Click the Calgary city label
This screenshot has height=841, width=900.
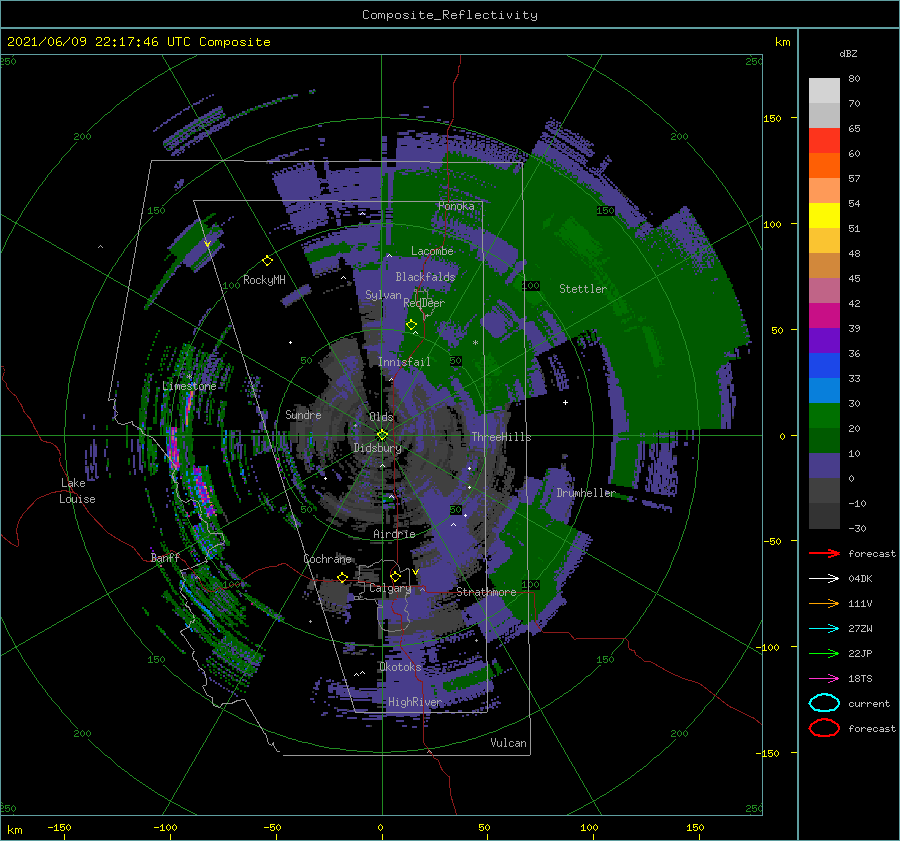390,588
